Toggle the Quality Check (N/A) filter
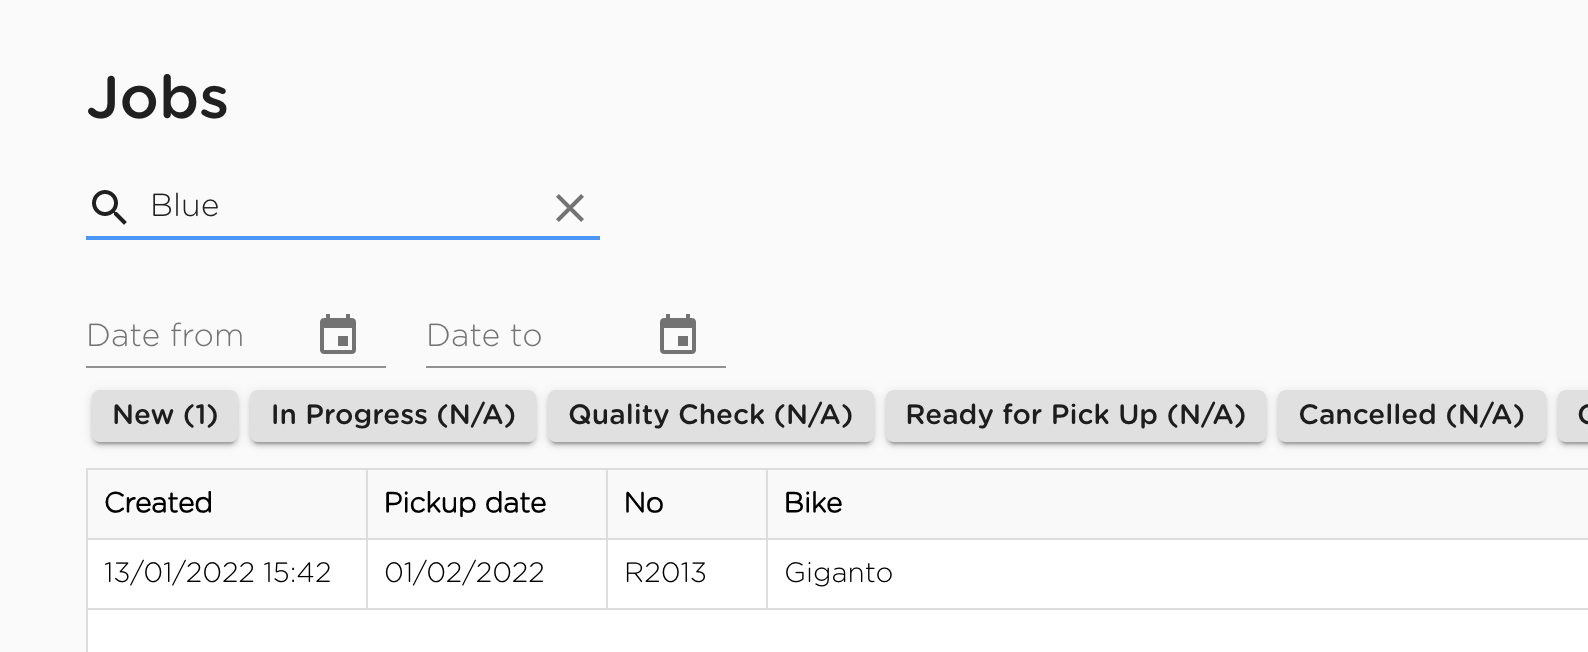The width and height of the screenshot is (1588, 652). point(711,415)
